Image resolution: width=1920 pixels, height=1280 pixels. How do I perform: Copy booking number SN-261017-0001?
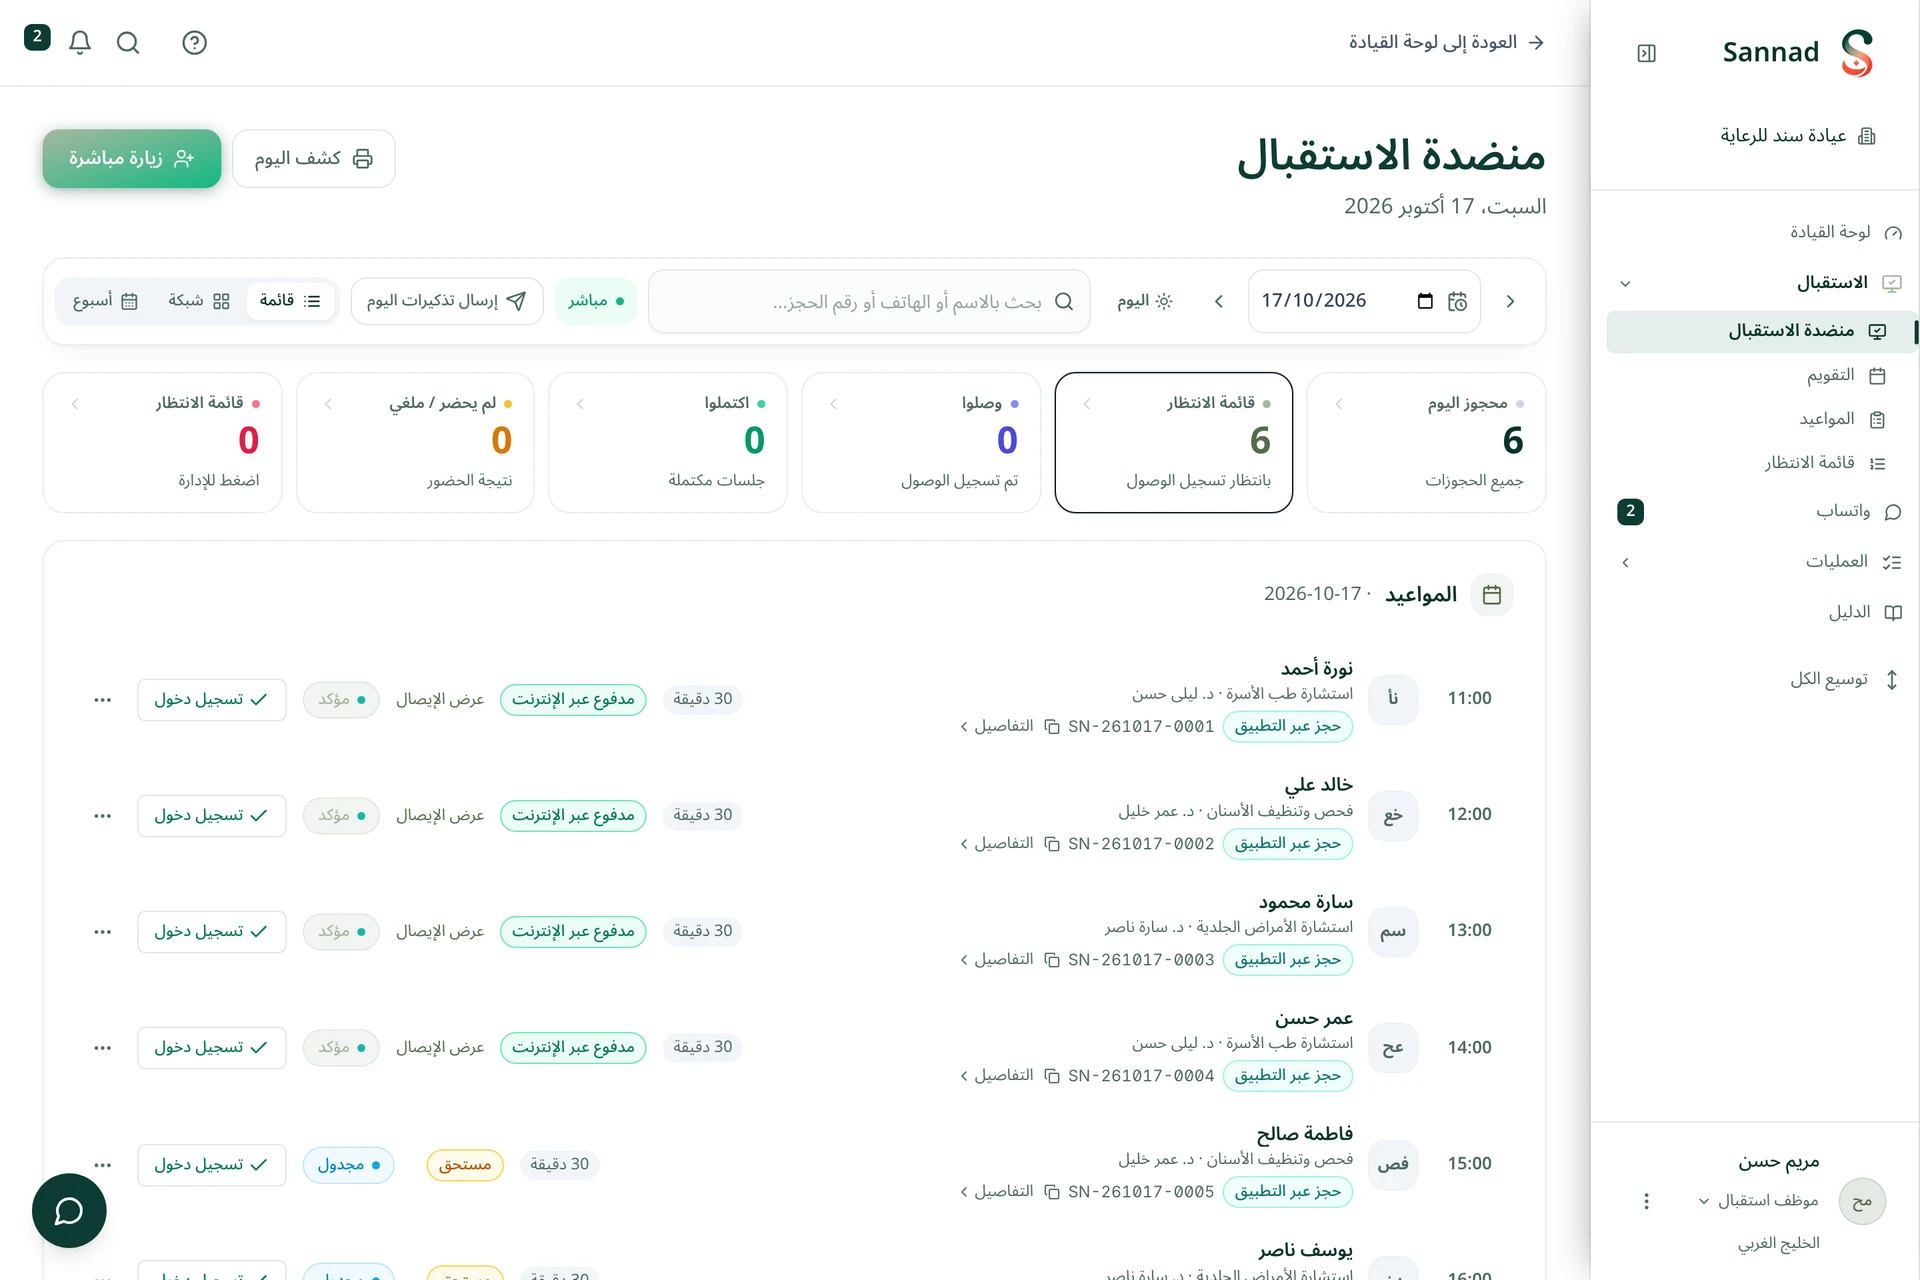tap(1052, 727)
